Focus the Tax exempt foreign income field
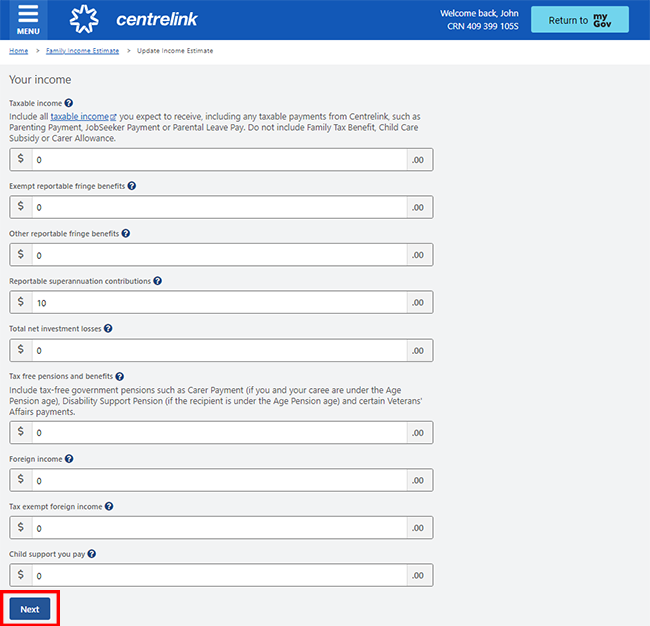The image size is (650, 626). (220, 528)
